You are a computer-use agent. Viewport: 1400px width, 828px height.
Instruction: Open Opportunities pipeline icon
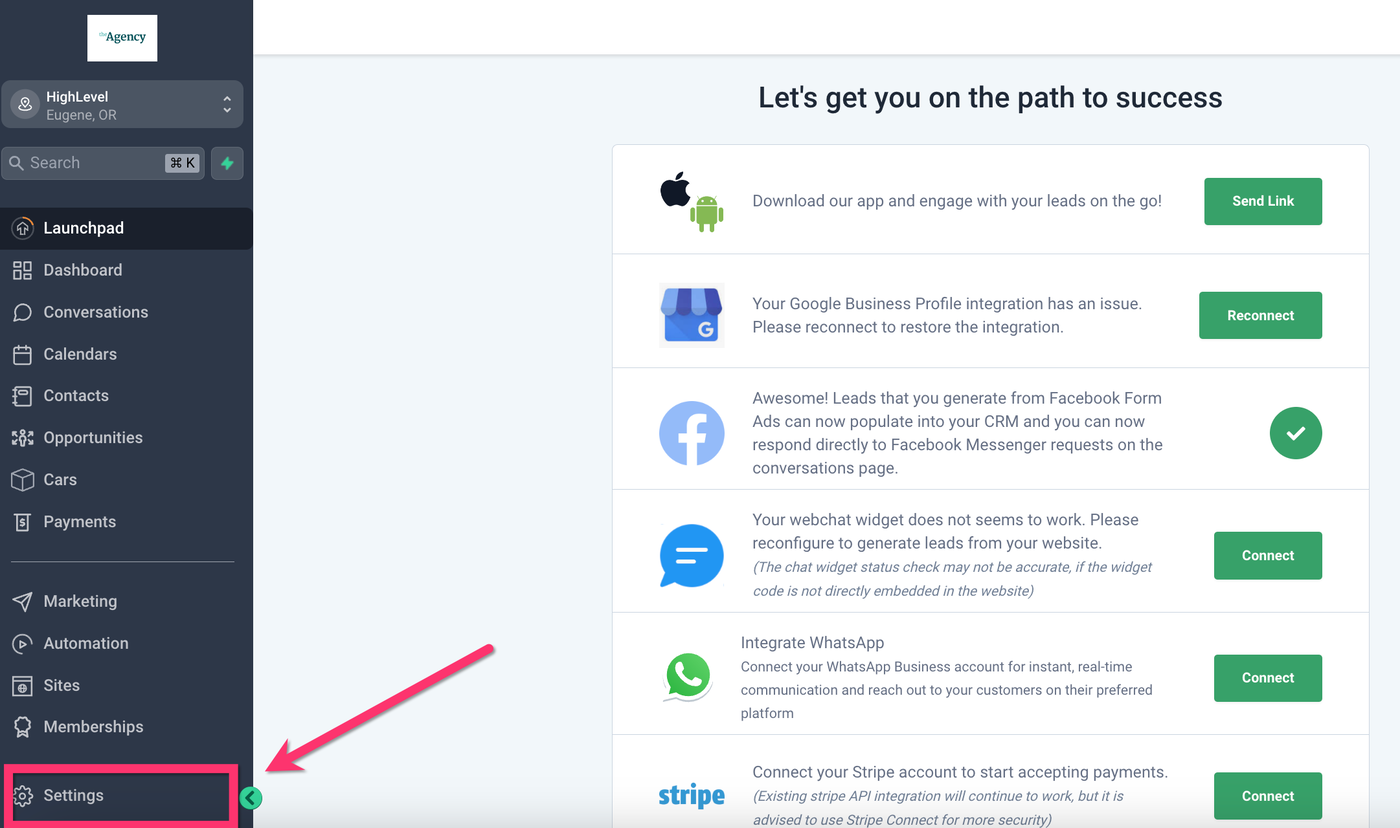(x=22, y=438)
